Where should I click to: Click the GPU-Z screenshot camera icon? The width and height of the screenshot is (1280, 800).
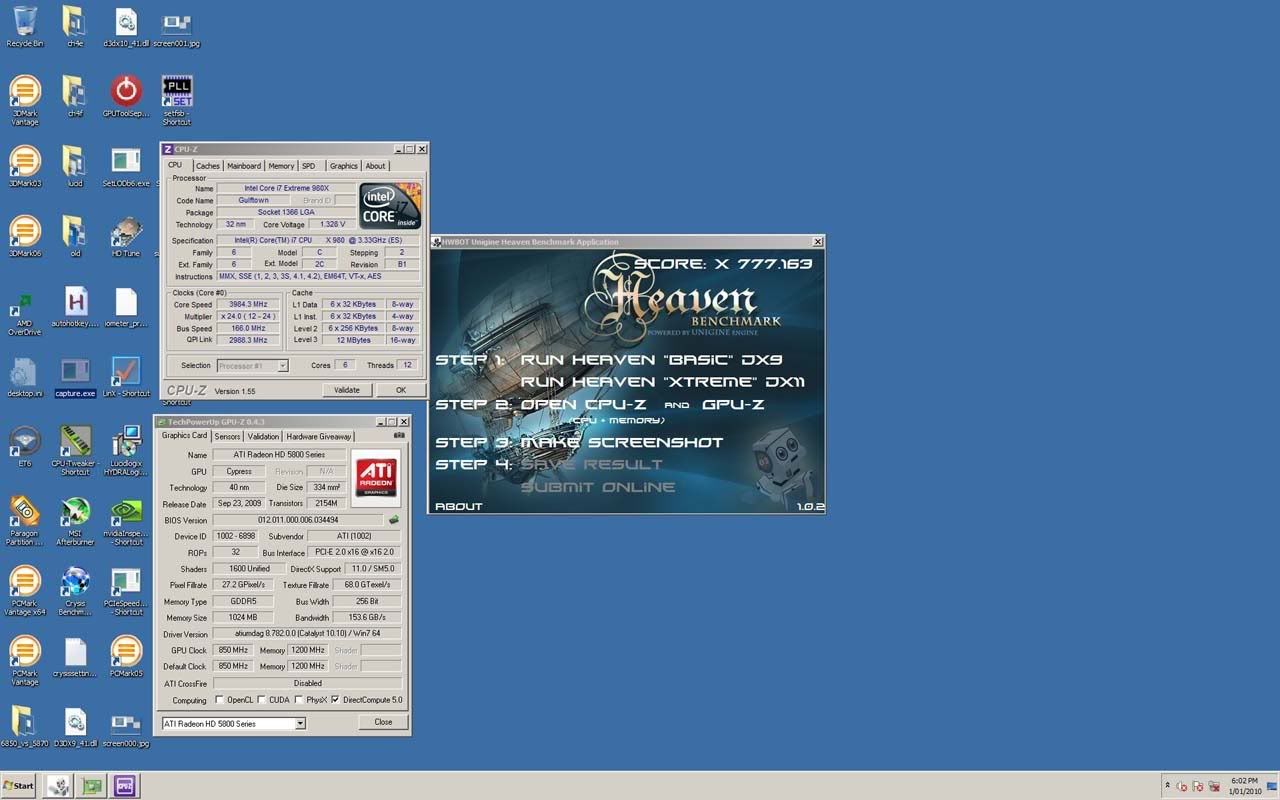click(x=399, y=436)
